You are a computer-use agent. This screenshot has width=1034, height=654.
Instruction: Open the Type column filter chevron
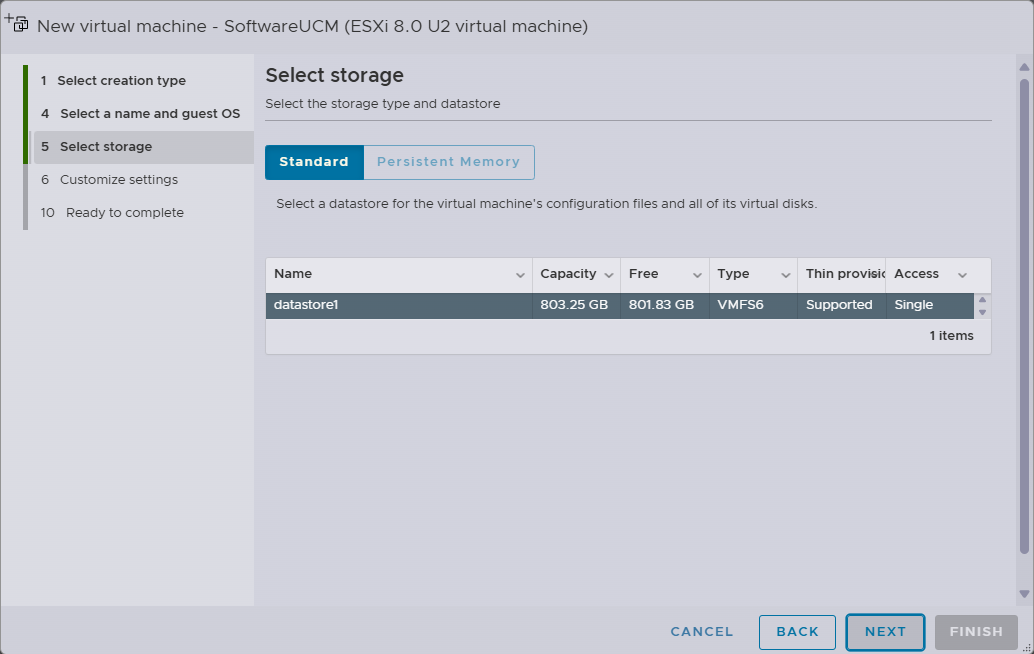coord(785,275)
